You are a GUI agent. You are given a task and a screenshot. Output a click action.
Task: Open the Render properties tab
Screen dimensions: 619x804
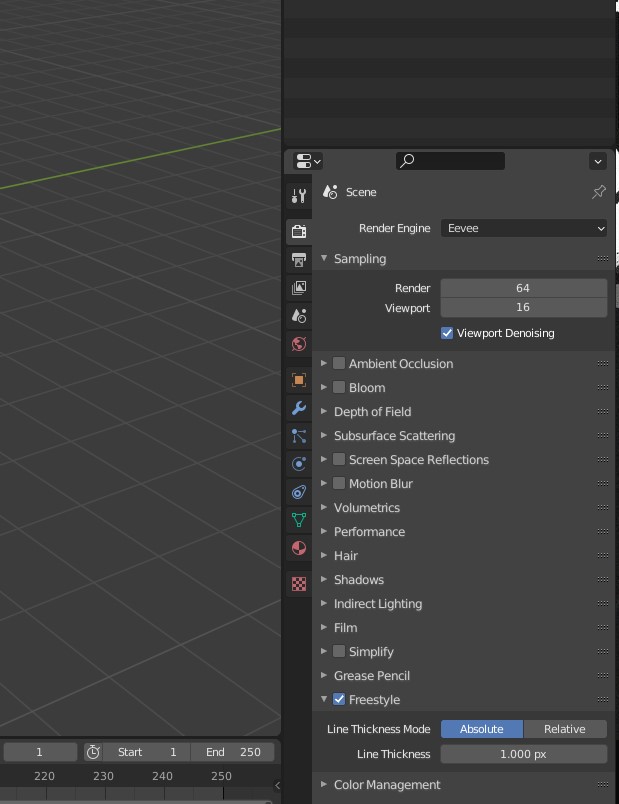[x=299, y=231]
